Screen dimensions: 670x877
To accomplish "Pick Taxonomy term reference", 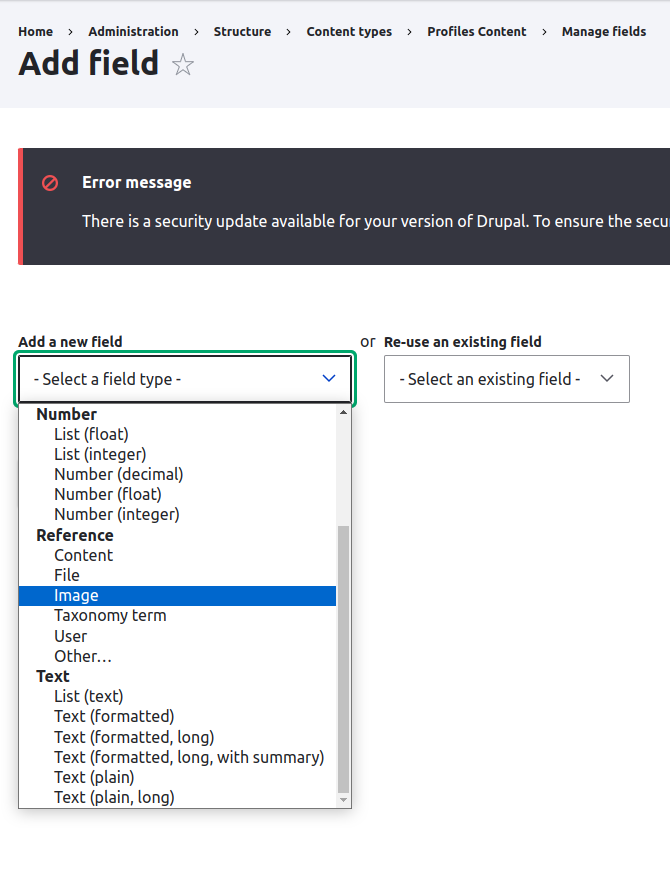I will (177, 616).
